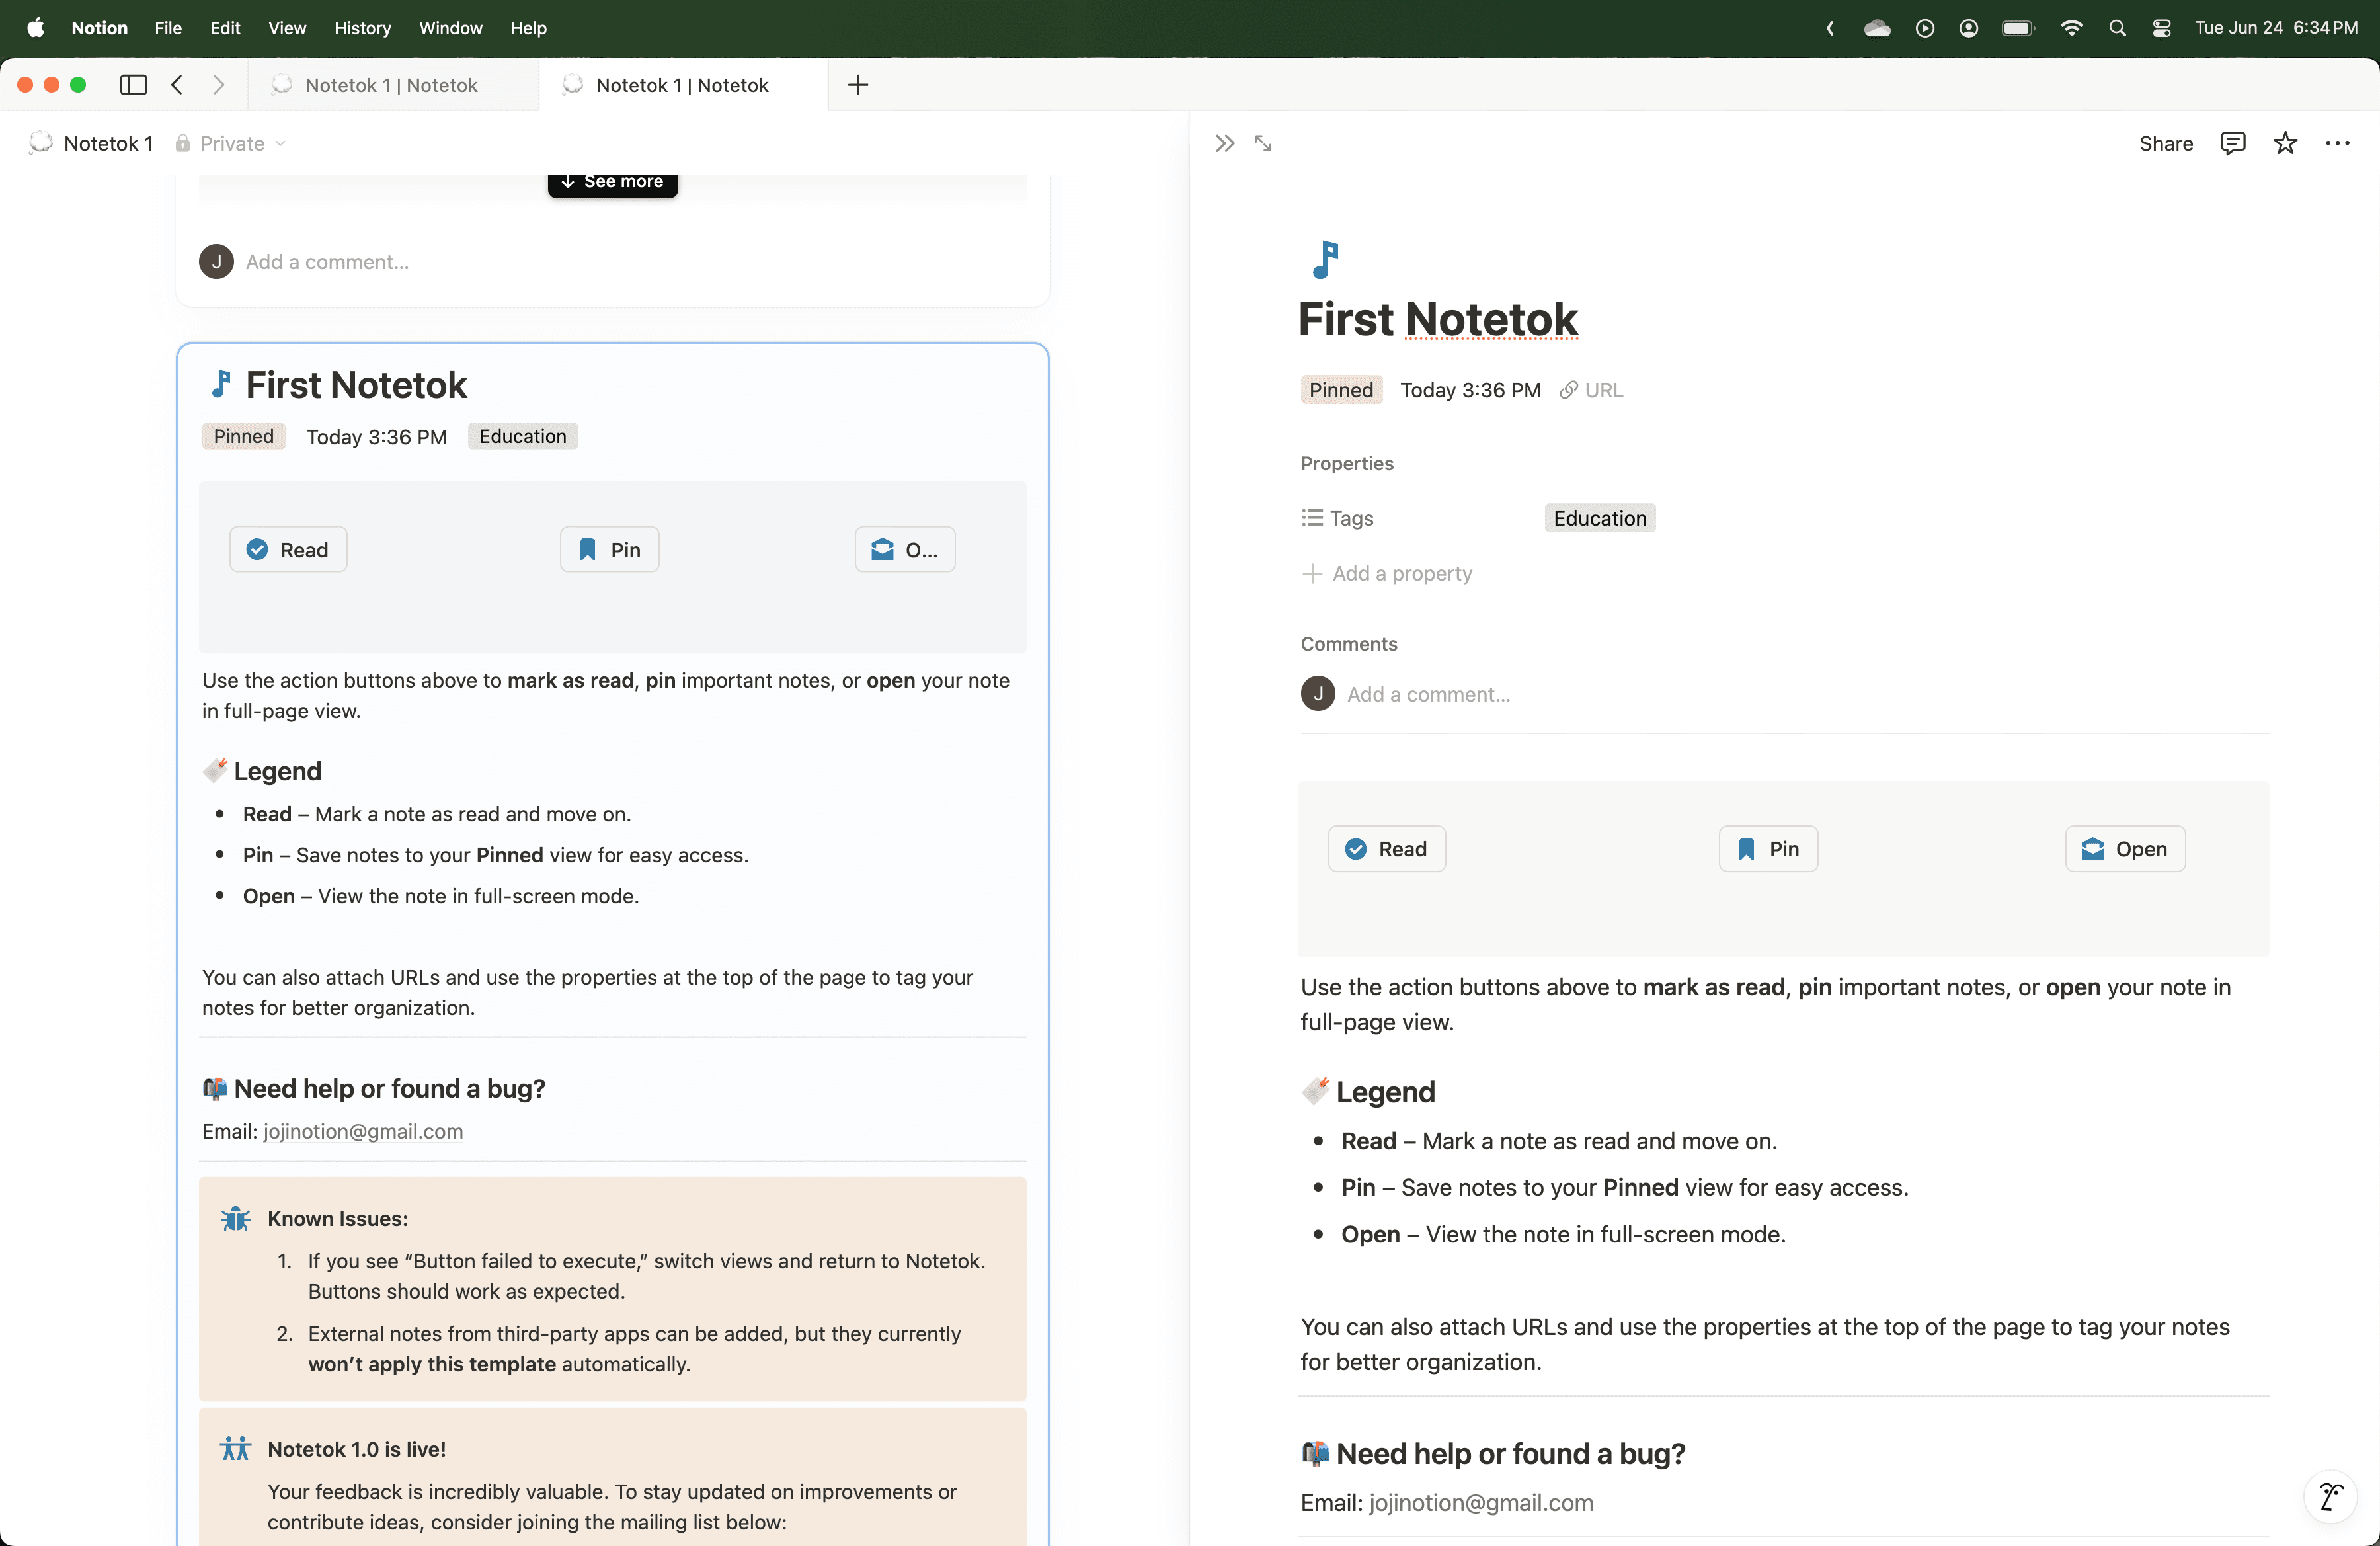Click the Open button in side peek

point(2124,848)
